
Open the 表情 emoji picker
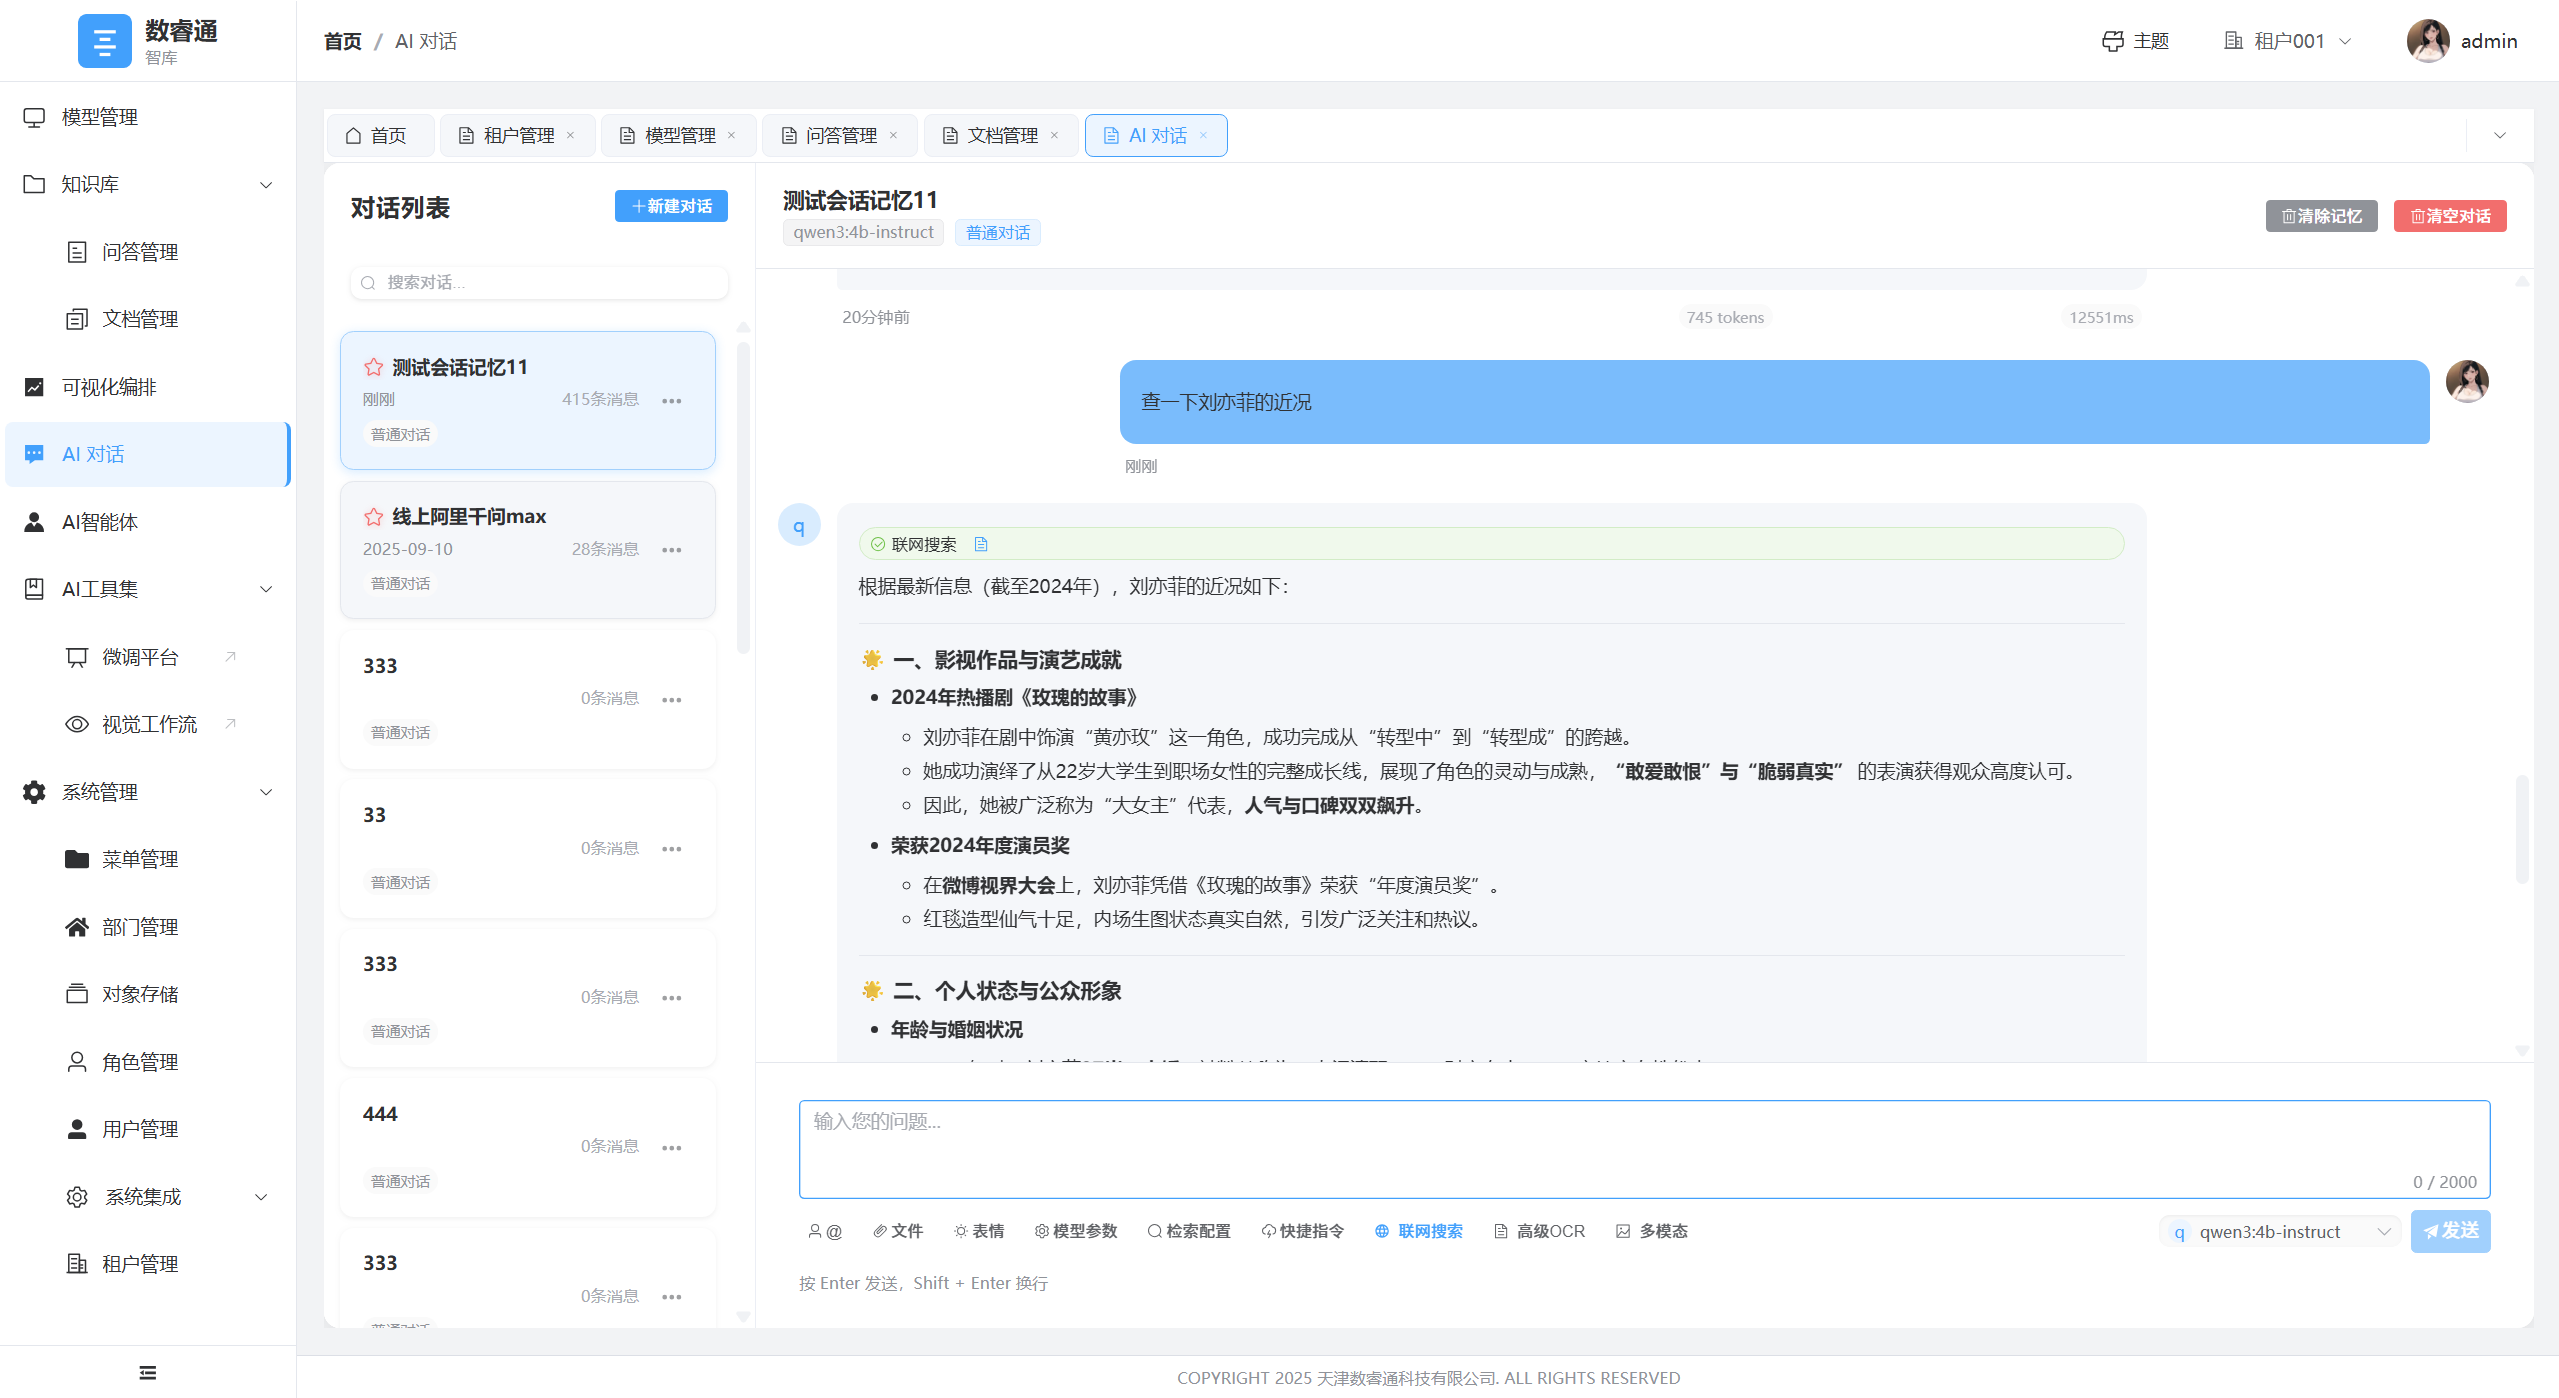978,1231
